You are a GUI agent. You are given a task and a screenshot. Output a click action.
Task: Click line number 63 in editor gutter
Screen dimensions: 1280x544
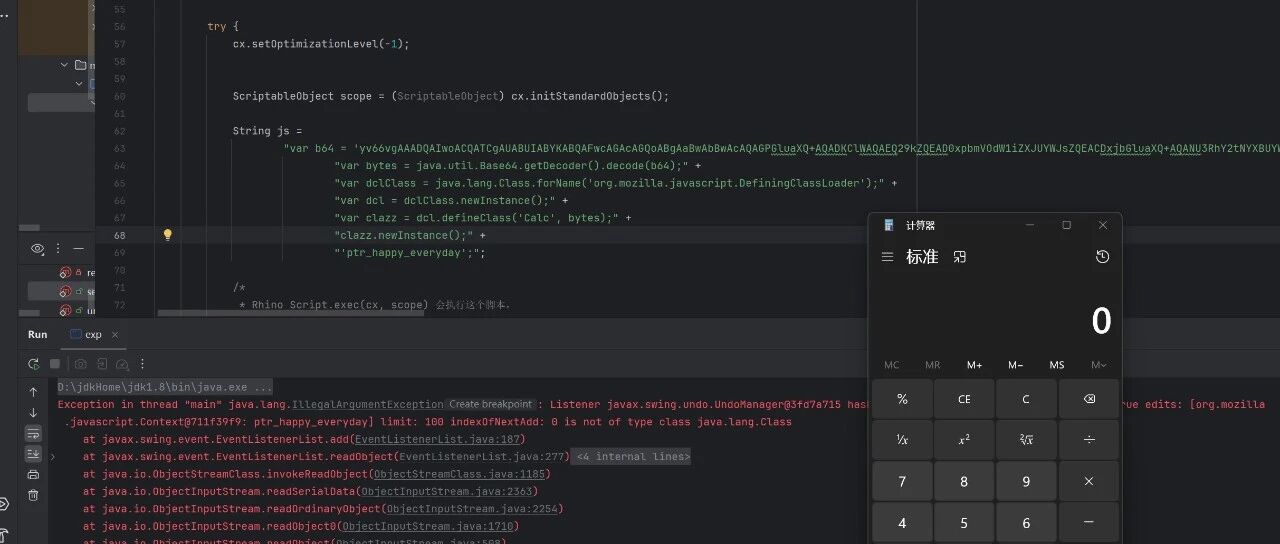[120, 148]
